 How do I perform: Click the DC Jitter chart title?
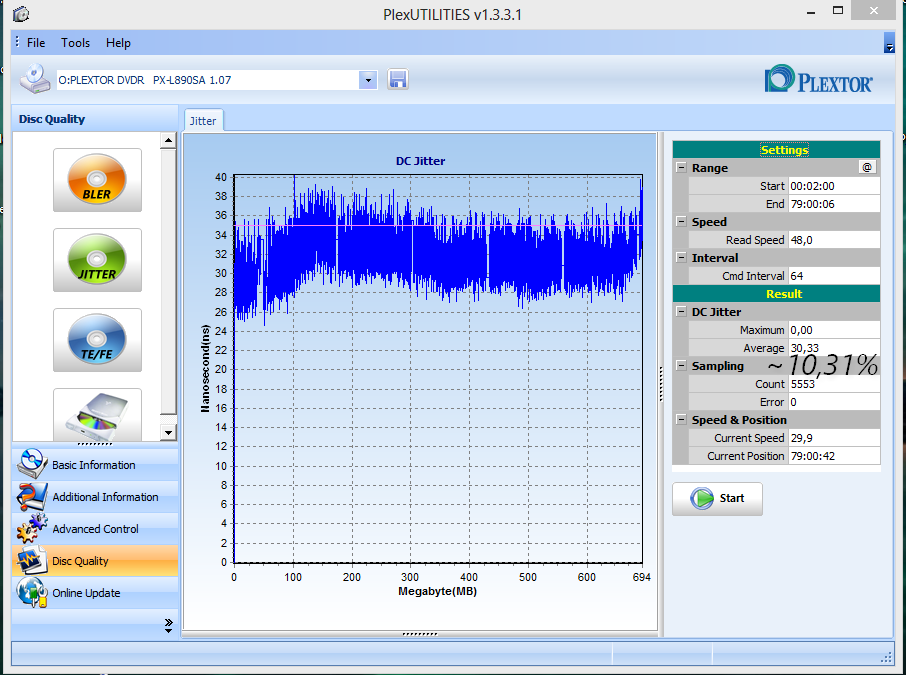420,161
